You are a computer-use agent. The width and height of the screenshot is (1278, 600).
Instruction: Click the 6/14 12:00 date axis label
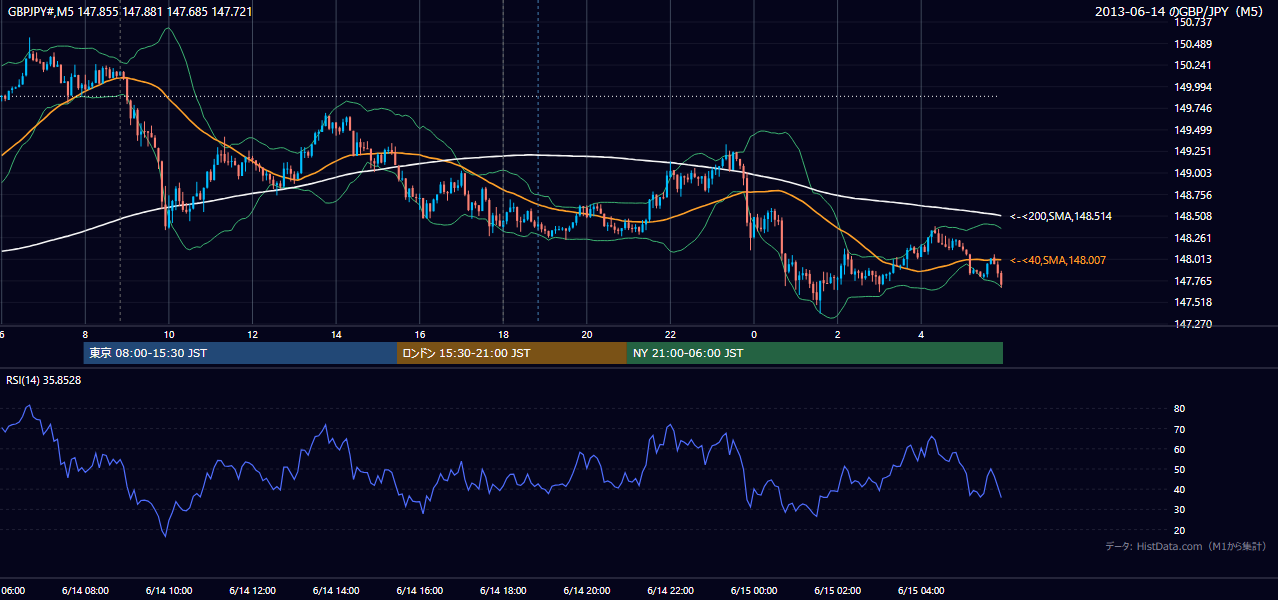252,590
